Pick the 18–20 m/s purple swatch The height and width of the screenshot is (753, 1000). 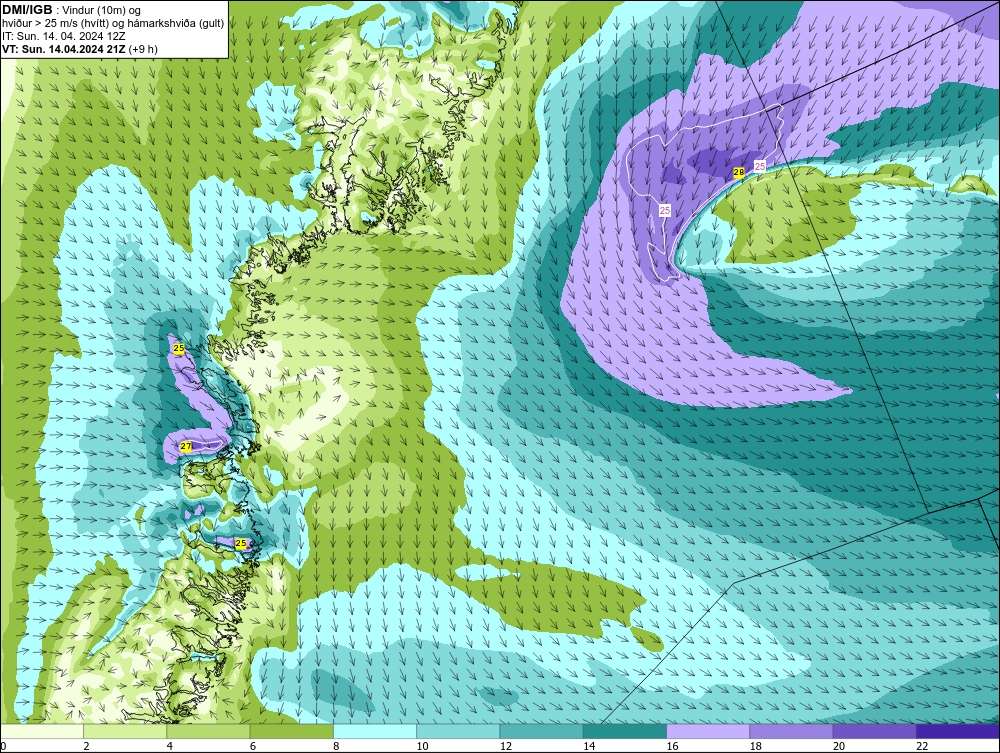tap(791, 731)
